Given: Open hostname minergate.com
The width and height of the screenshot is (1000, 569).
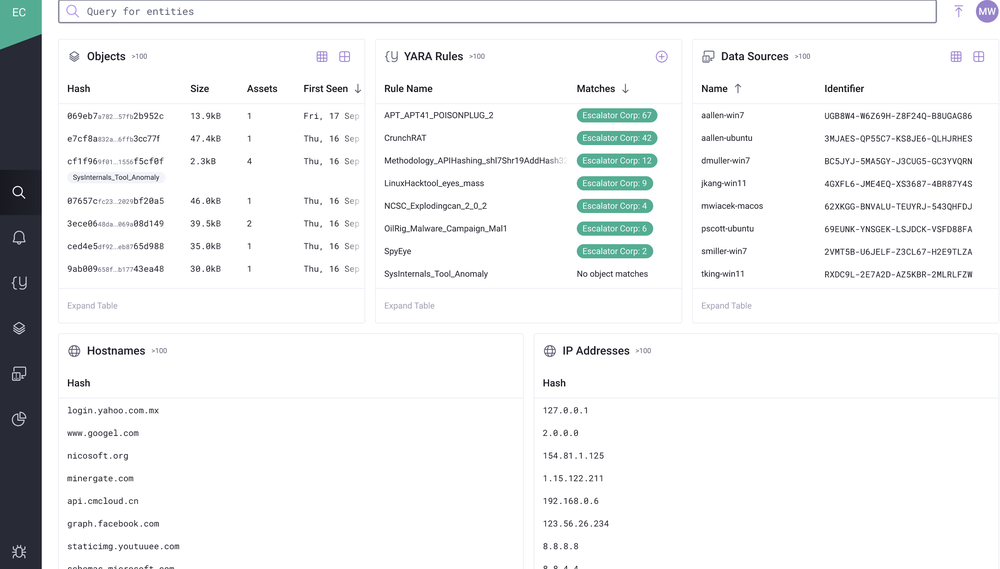Looking at the screenshot, I should coord(100,478).
